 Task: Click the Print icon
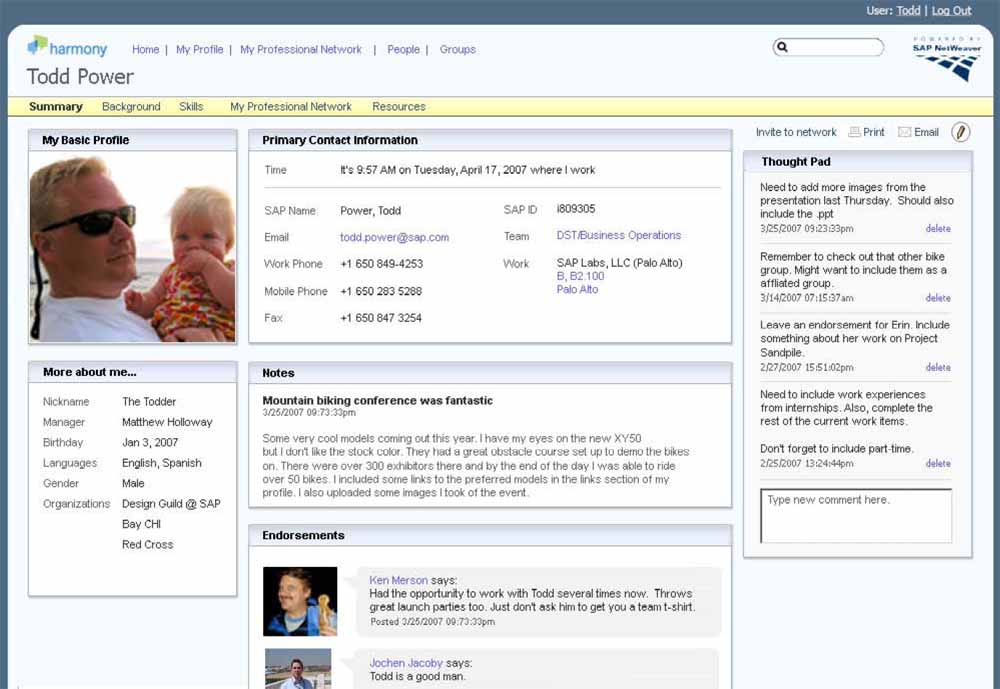[x=855, y=132]
